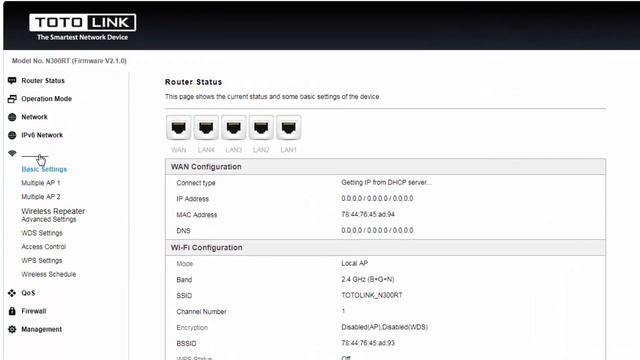Click the WAN port icon
This screenshot has width=640, height=360.
click(178, 128)
